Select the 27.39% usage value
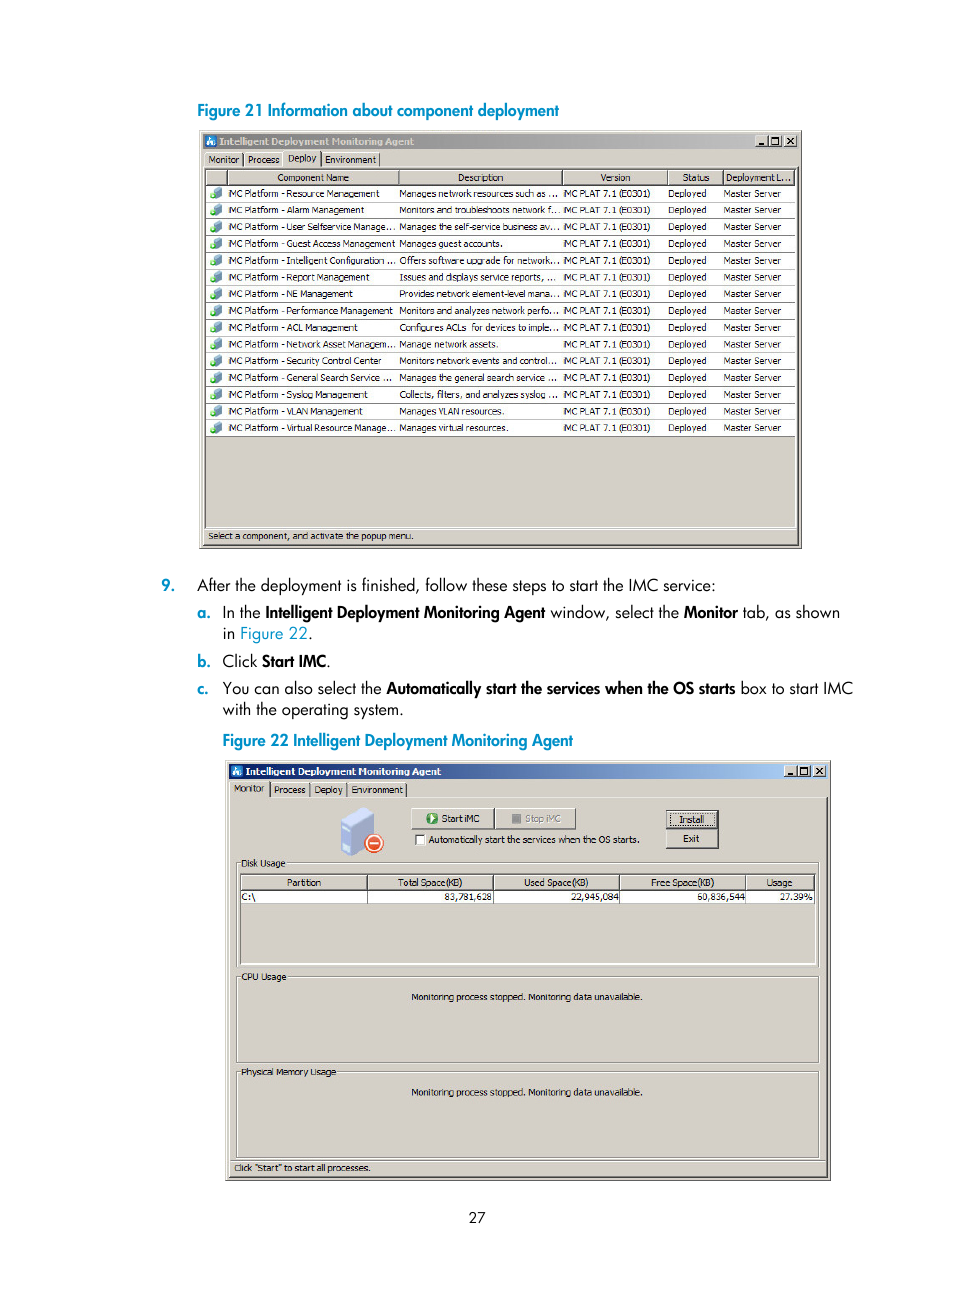This screenshot has height=1296, width=954. click(x=780, y=897)
